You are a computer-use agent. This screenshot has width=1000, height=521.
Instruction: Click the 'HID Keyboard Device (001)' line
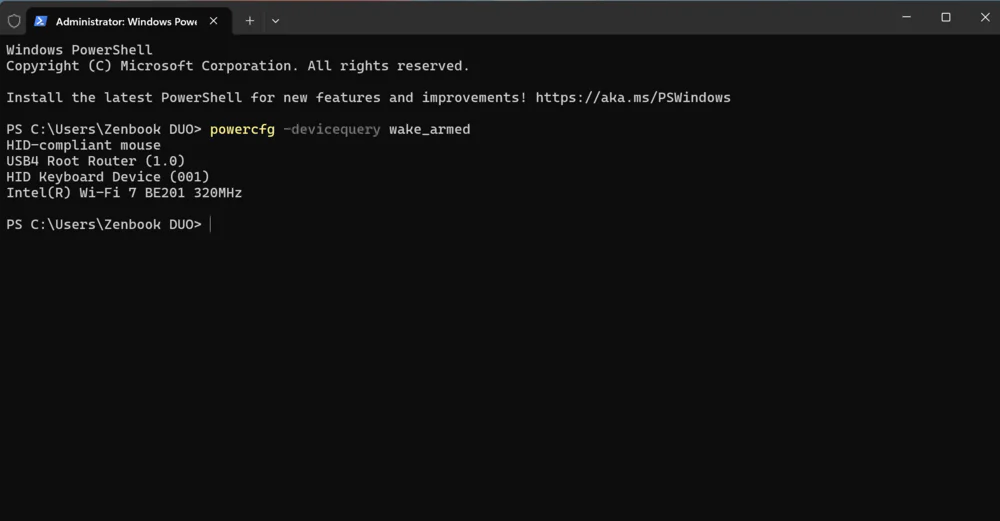[108, 177]
